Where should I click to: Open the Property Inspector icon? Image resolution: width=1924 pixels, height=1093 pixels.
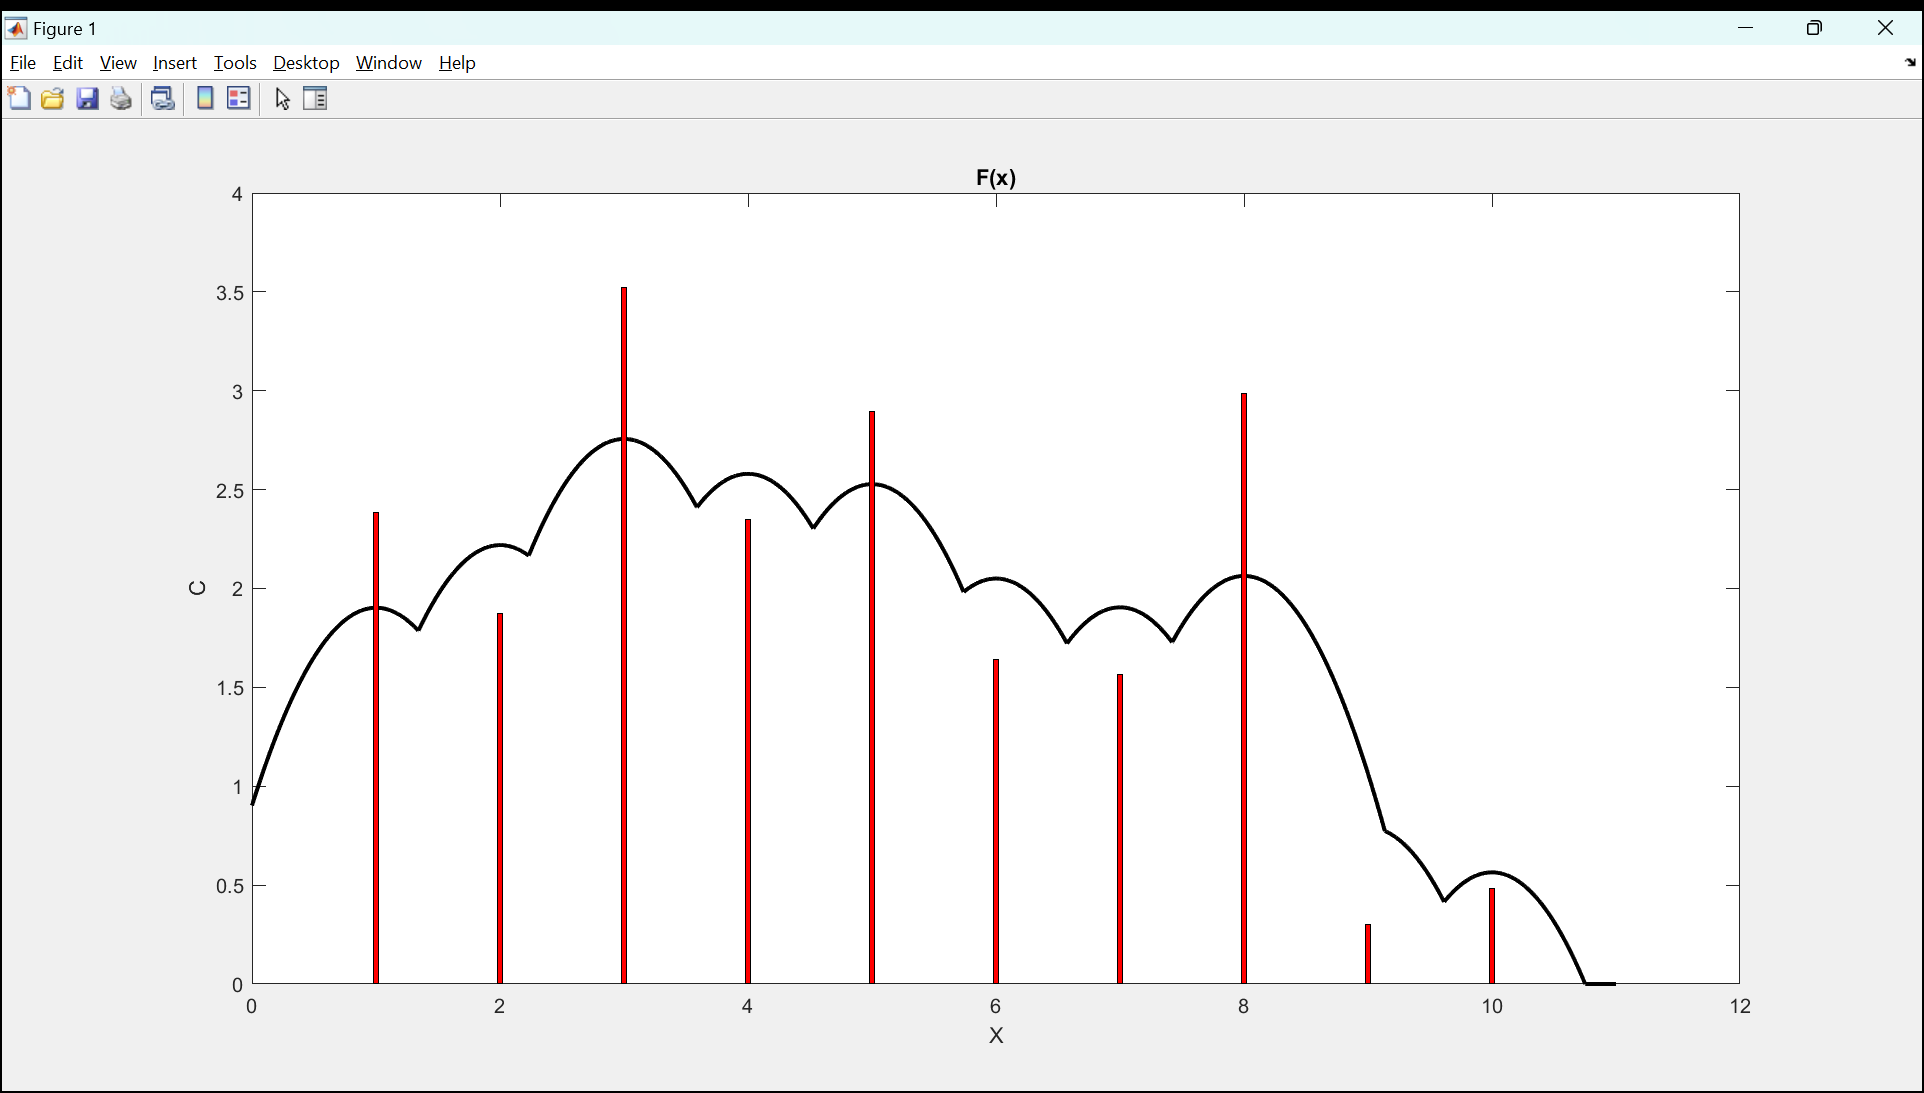coord(315,98)
